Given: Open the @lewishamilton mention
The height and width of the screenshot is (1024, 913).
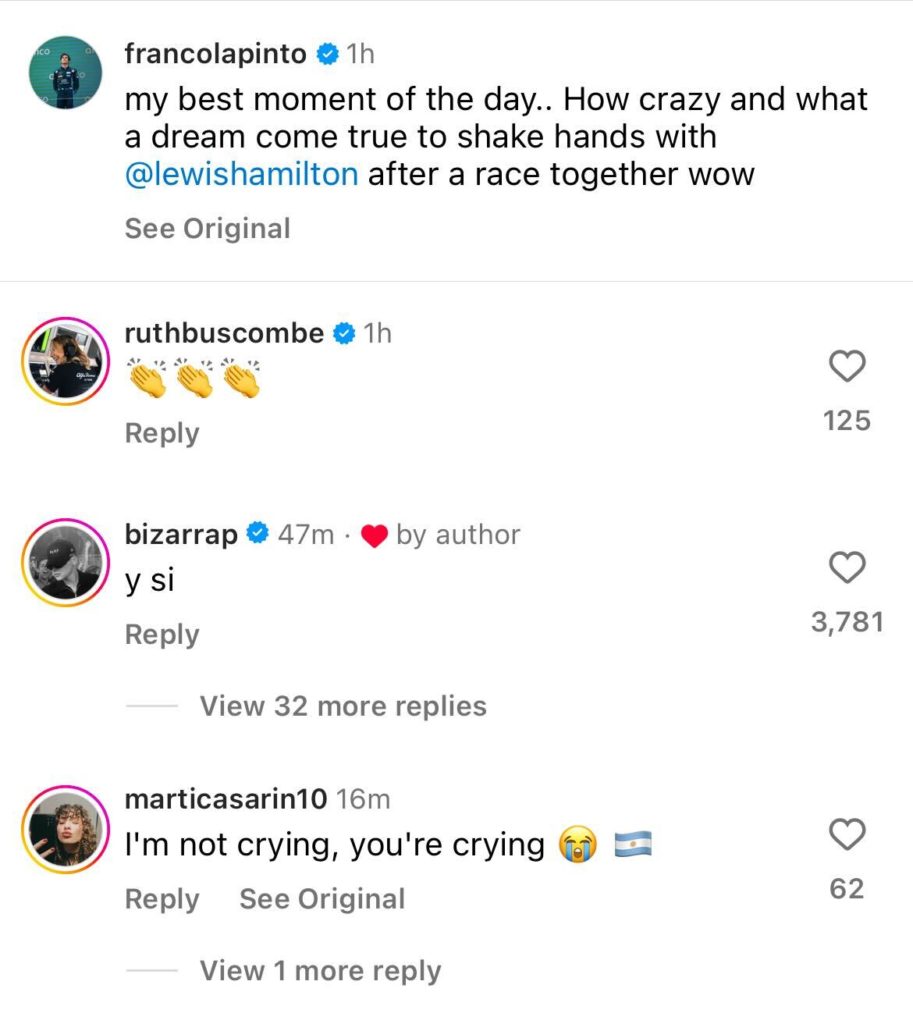Looking at the screenshot, I should [x=242, y=174].
